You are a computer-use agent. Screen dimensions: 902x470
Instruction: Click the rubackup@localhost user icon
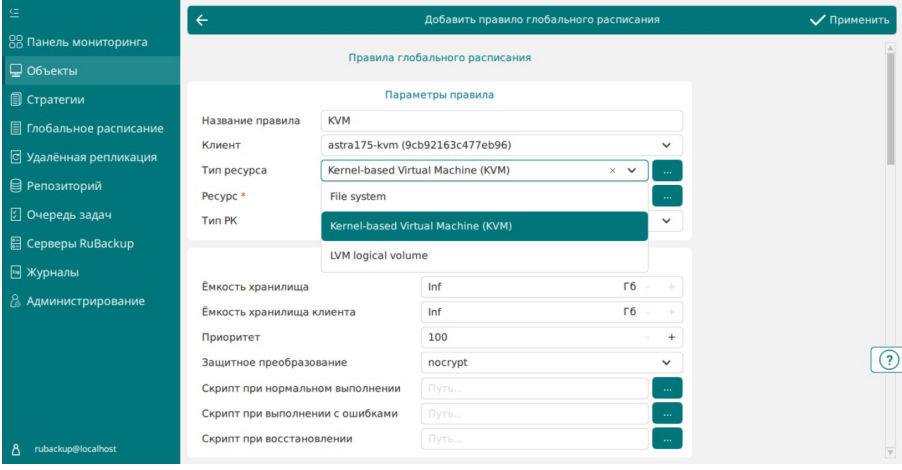pos(16,449)
